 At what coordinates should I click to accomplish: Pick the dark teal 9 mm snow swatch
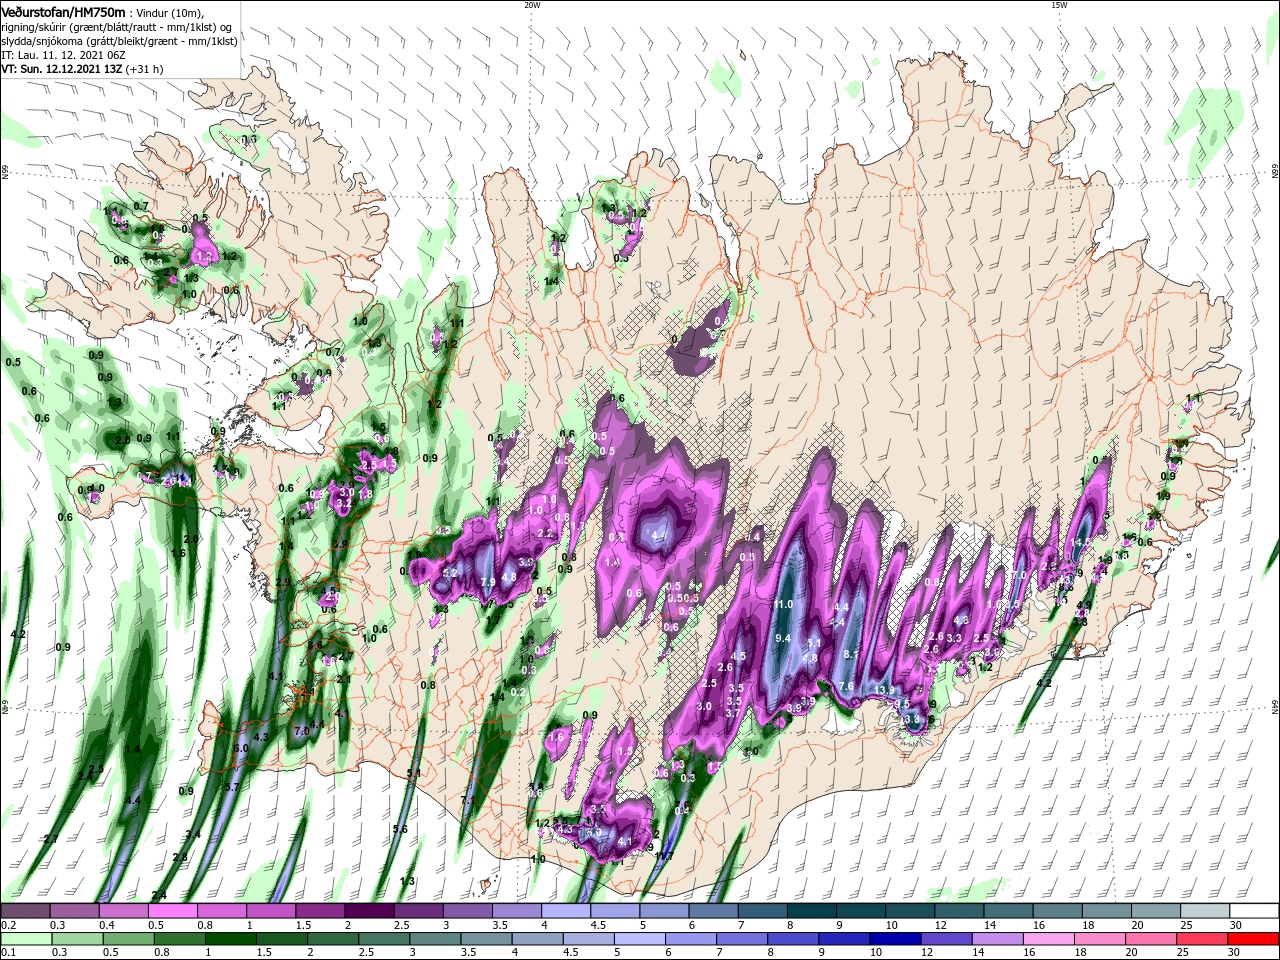click(859, 911)
